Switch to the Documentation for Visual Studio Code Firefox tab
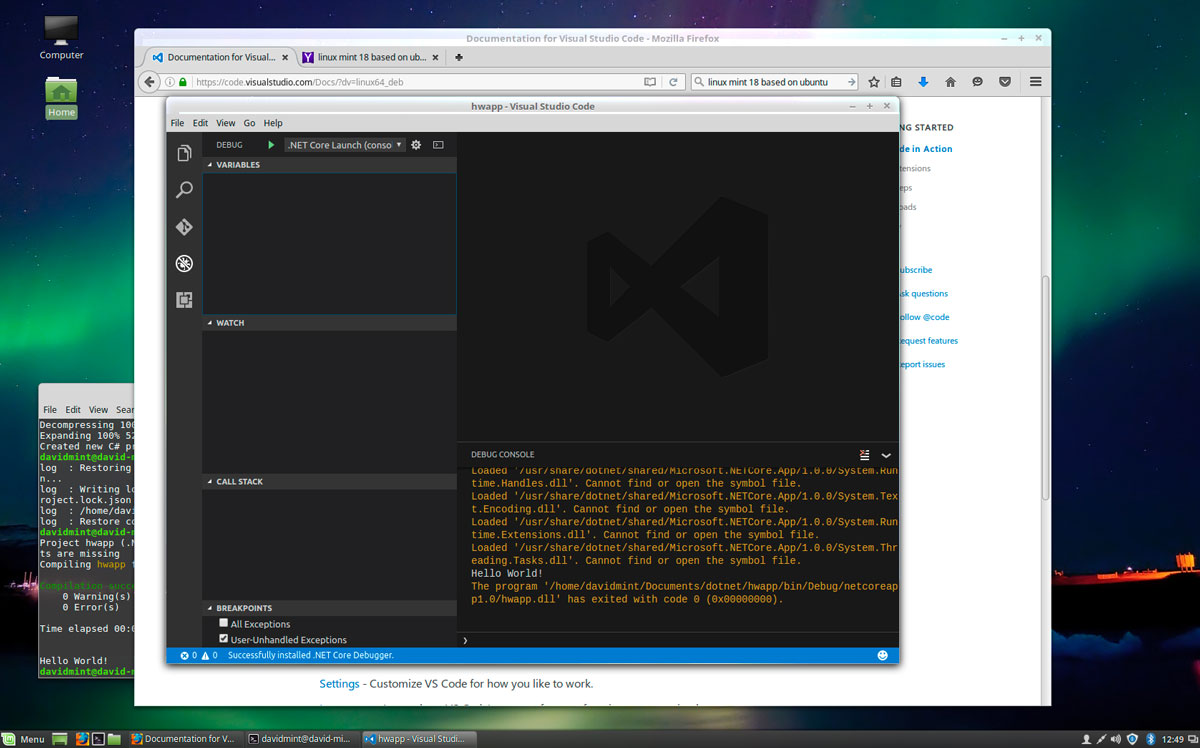The width and height of the screenshot is (1200, 748). pos(220,57)
